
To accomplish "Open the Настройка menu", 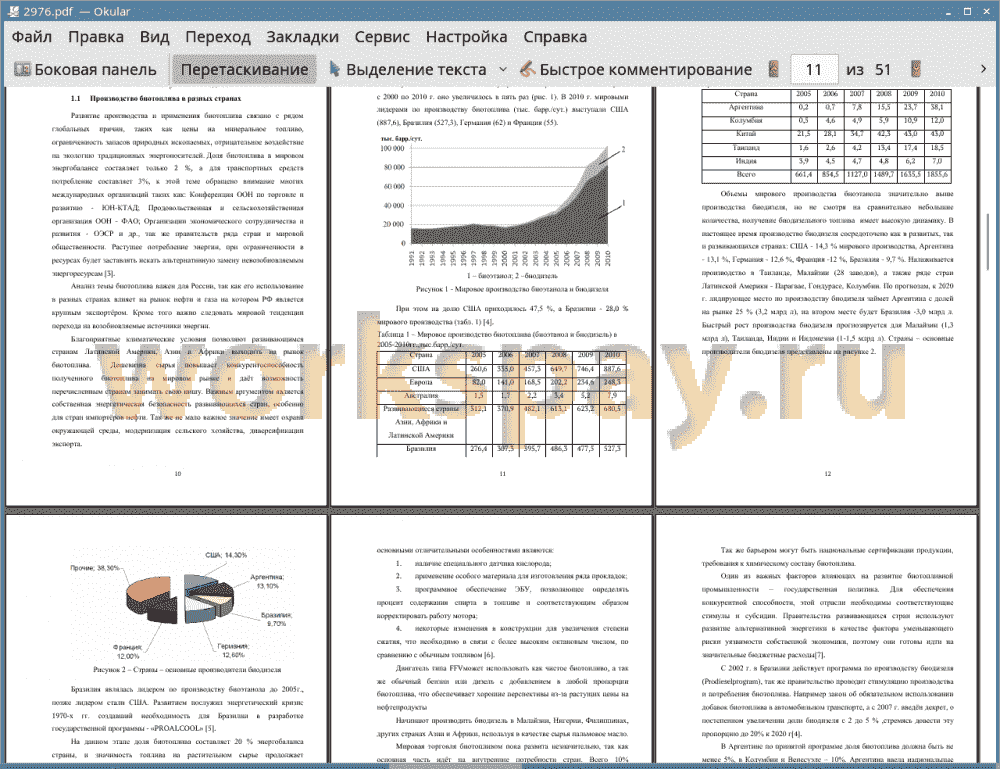I will pos(466,37).
